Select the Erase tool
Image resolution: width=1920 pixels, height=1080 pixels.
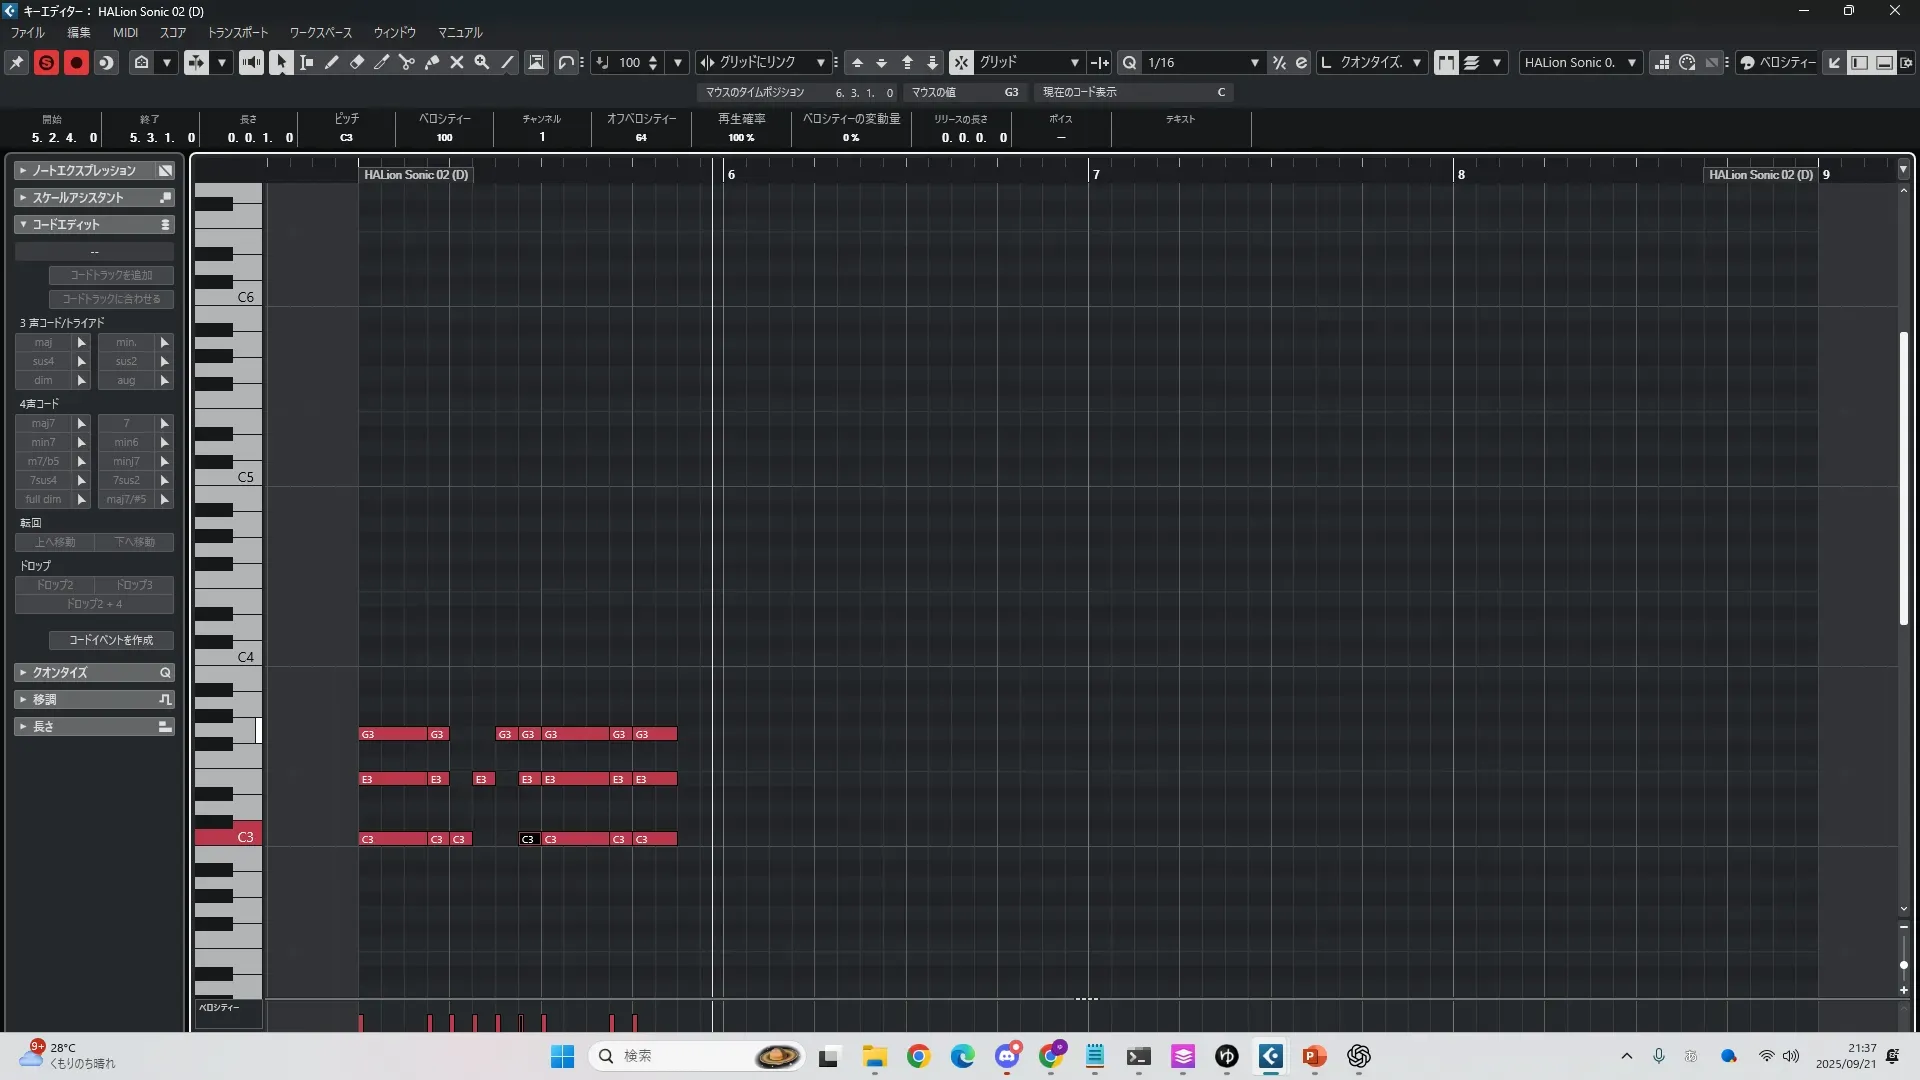click(357, 62)
